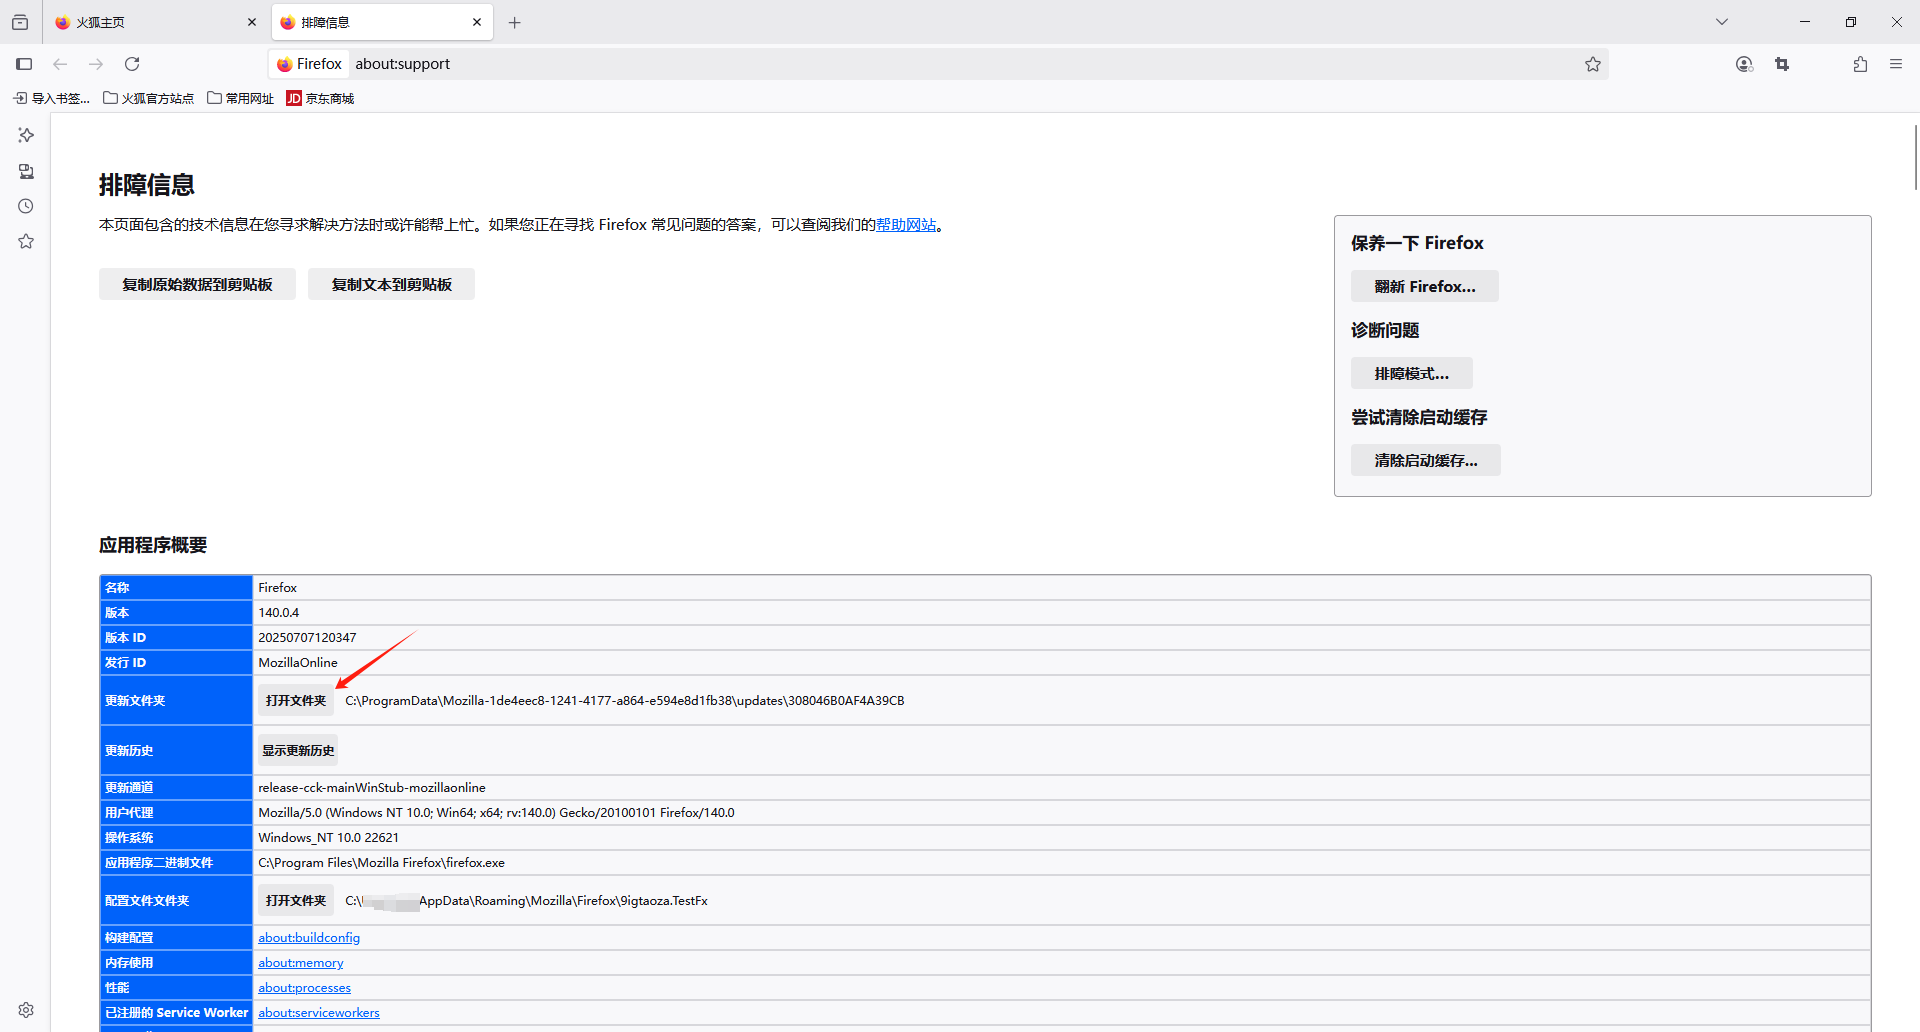This screenshot has width=1920, height=1032.
Task: Open the hamburger application menu
Action: (1896, 64)
